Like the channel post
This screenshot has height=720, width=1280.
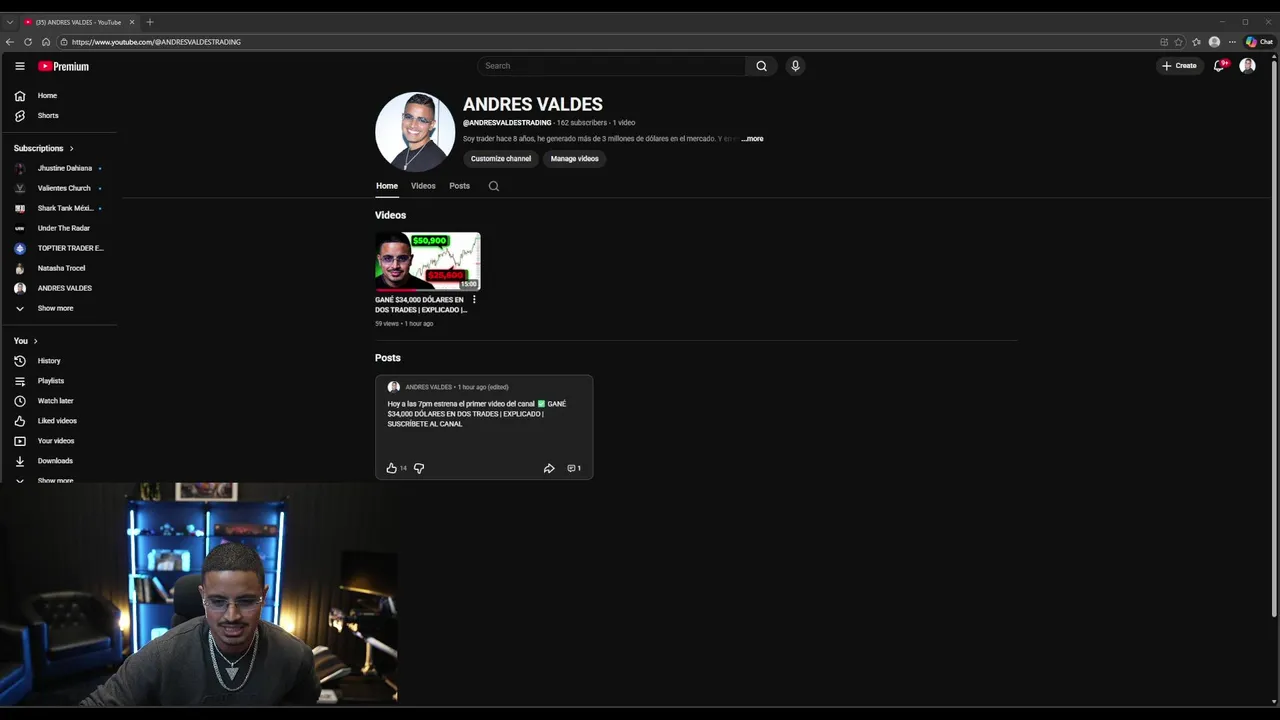point(391,468)
